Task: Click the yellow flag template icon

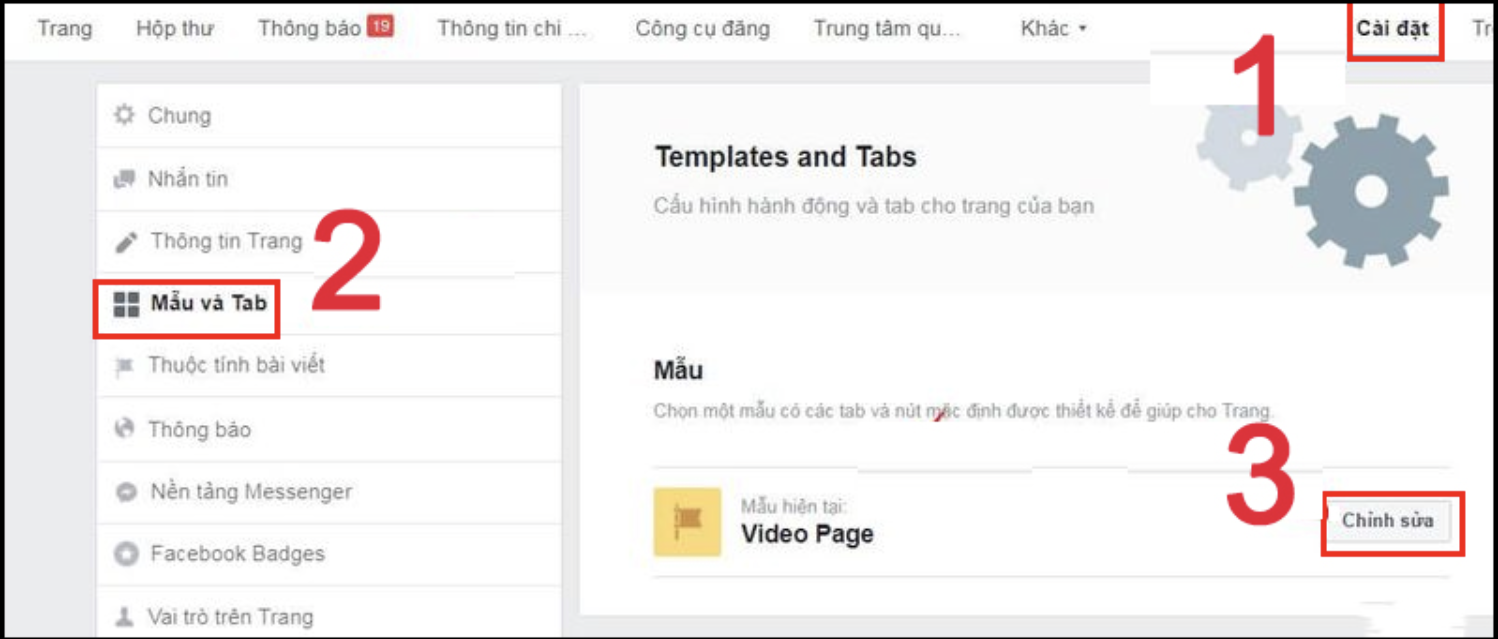Action: pyautogui.click(x=686, y=523)
